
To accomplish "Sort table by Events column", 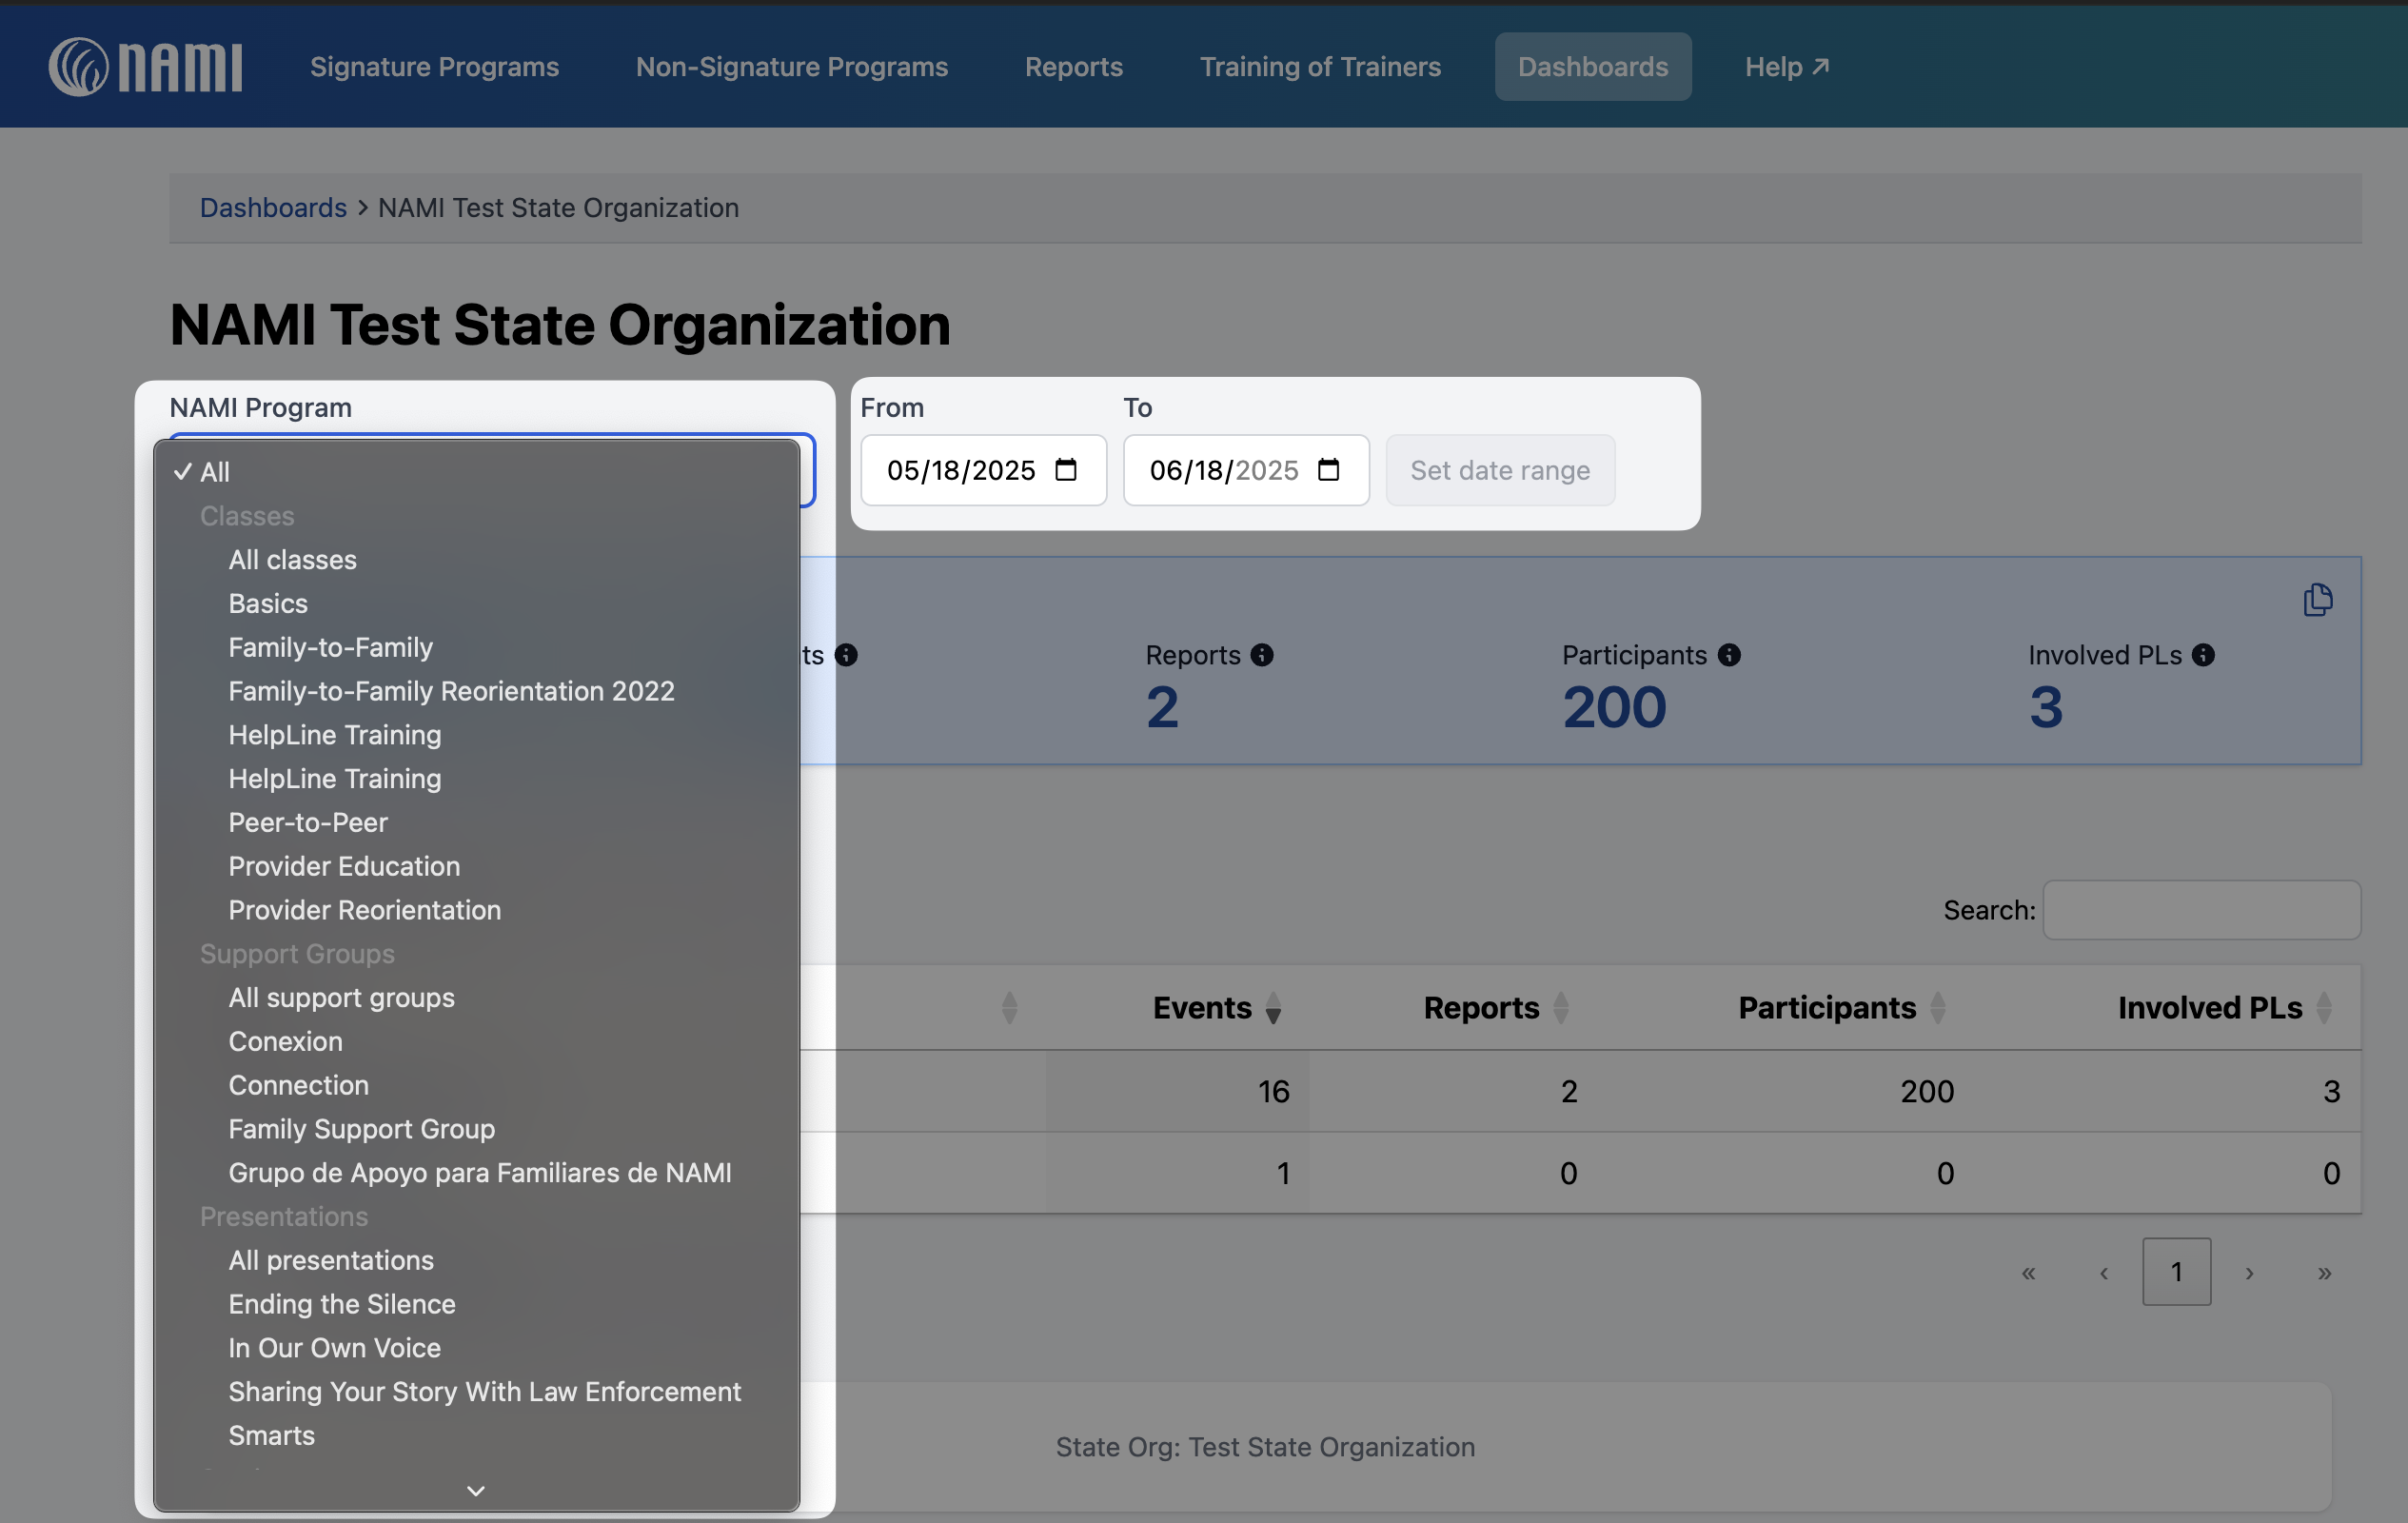I will [x=1217, y=1007].
